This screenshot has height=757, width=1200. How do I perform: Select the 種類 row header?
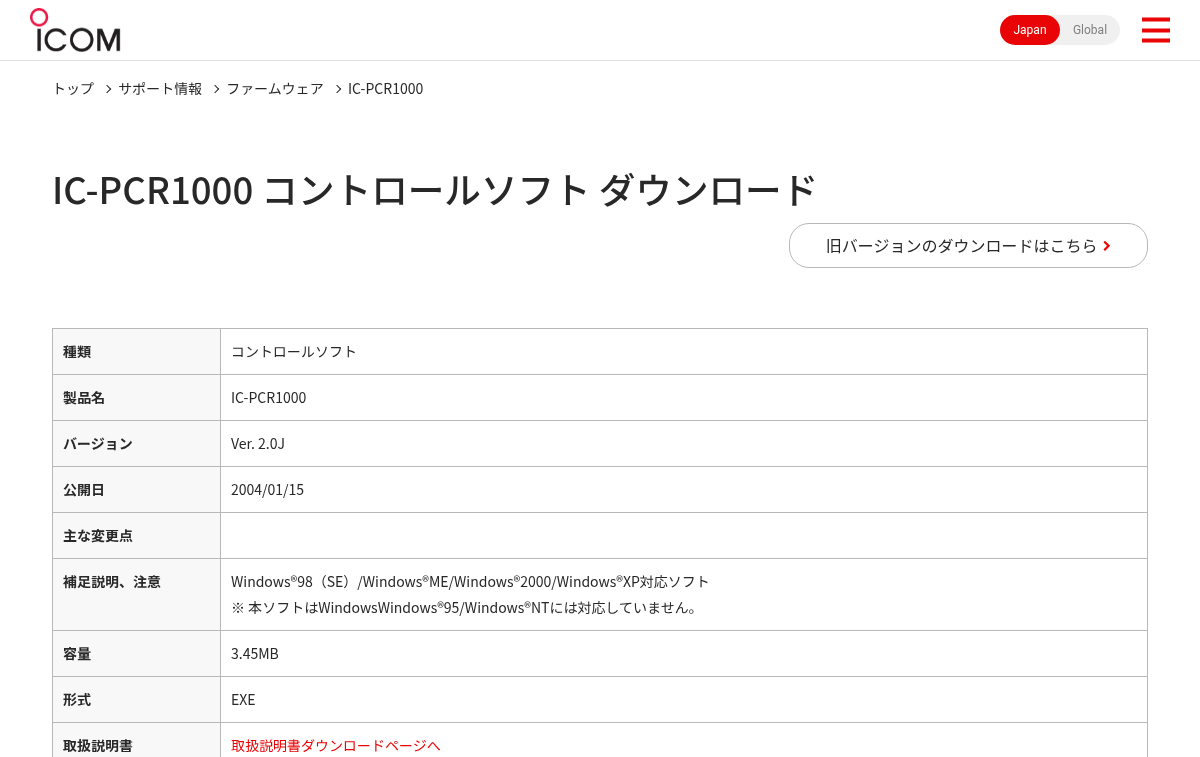click(136, 351)
